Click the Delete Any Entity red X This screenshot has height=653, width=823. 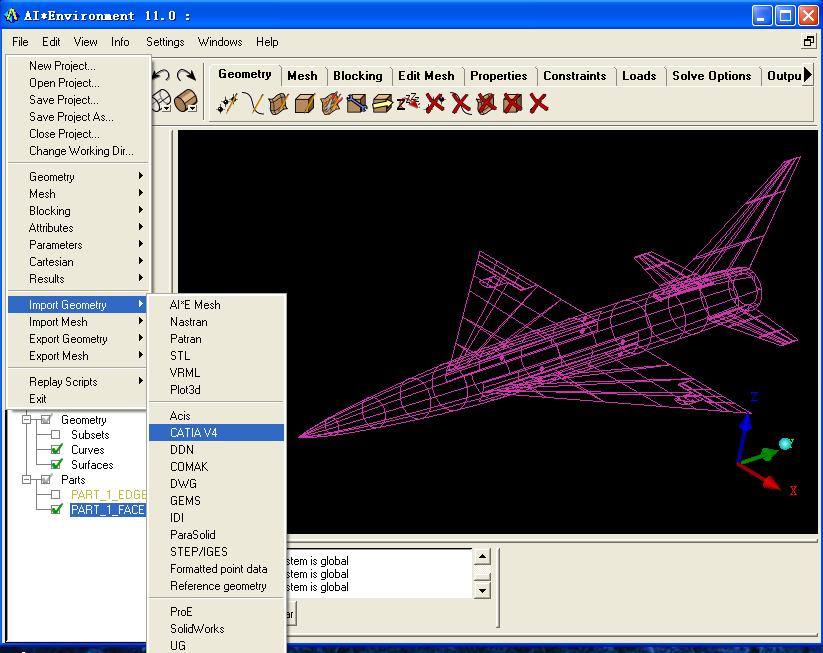[539, 103]
